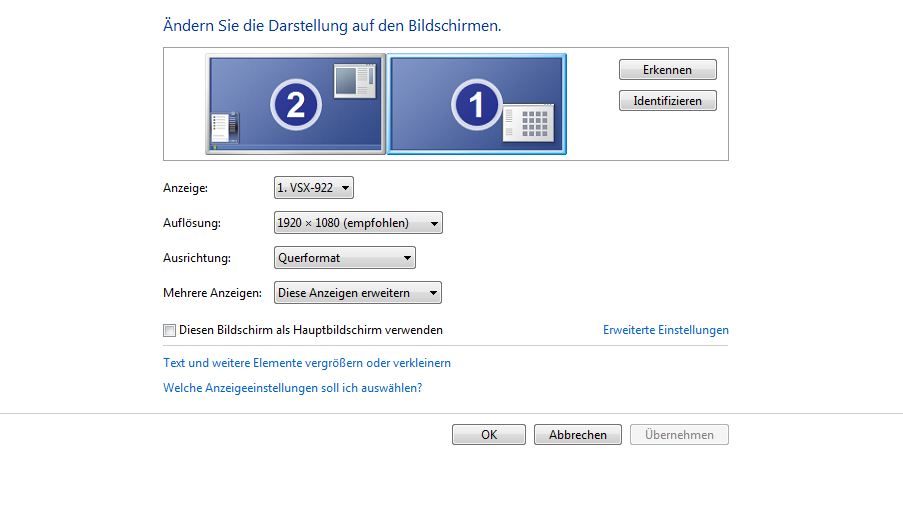Click the Erkennen button
Screen dimensions: 903x513
click(x=667, y=70)
